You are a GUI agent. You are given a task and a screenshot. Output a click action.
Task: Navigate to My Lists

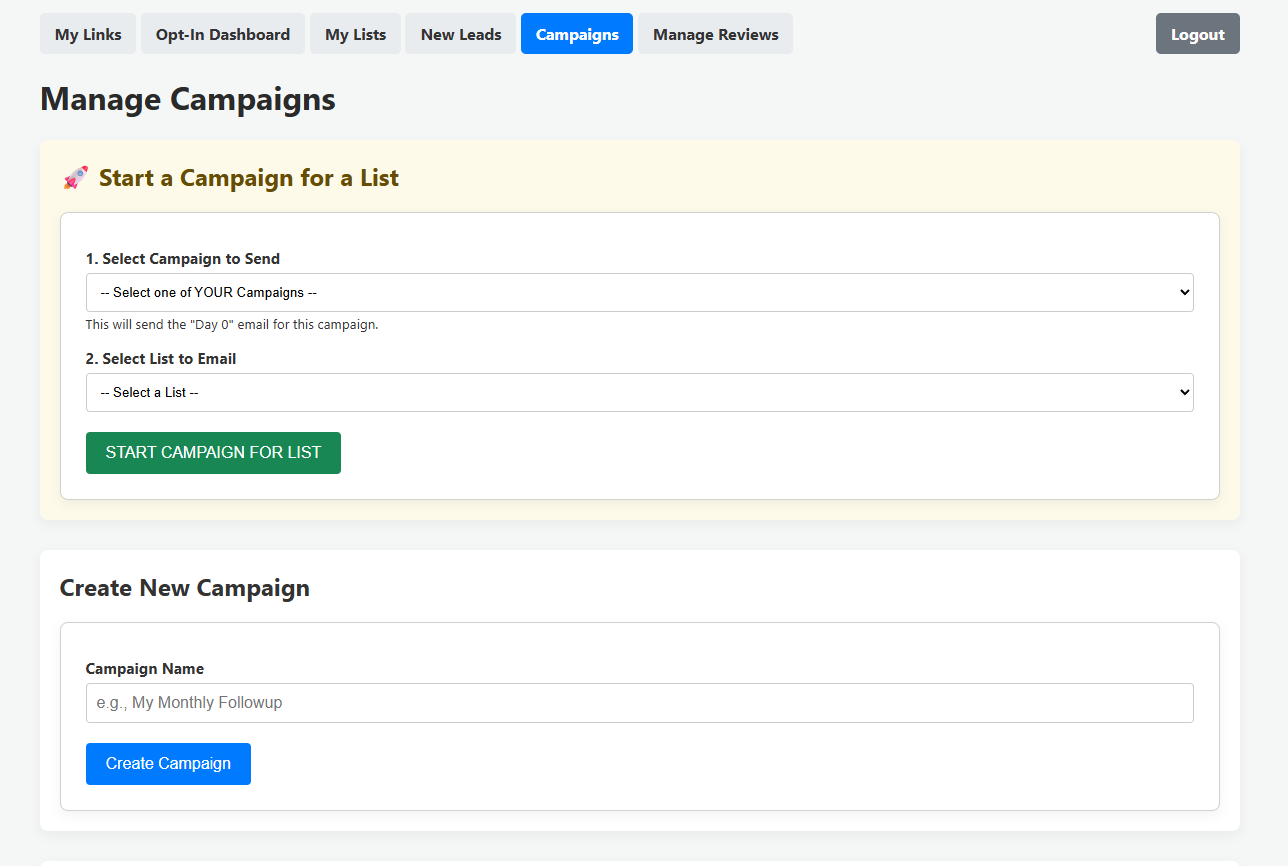(355, 33)
